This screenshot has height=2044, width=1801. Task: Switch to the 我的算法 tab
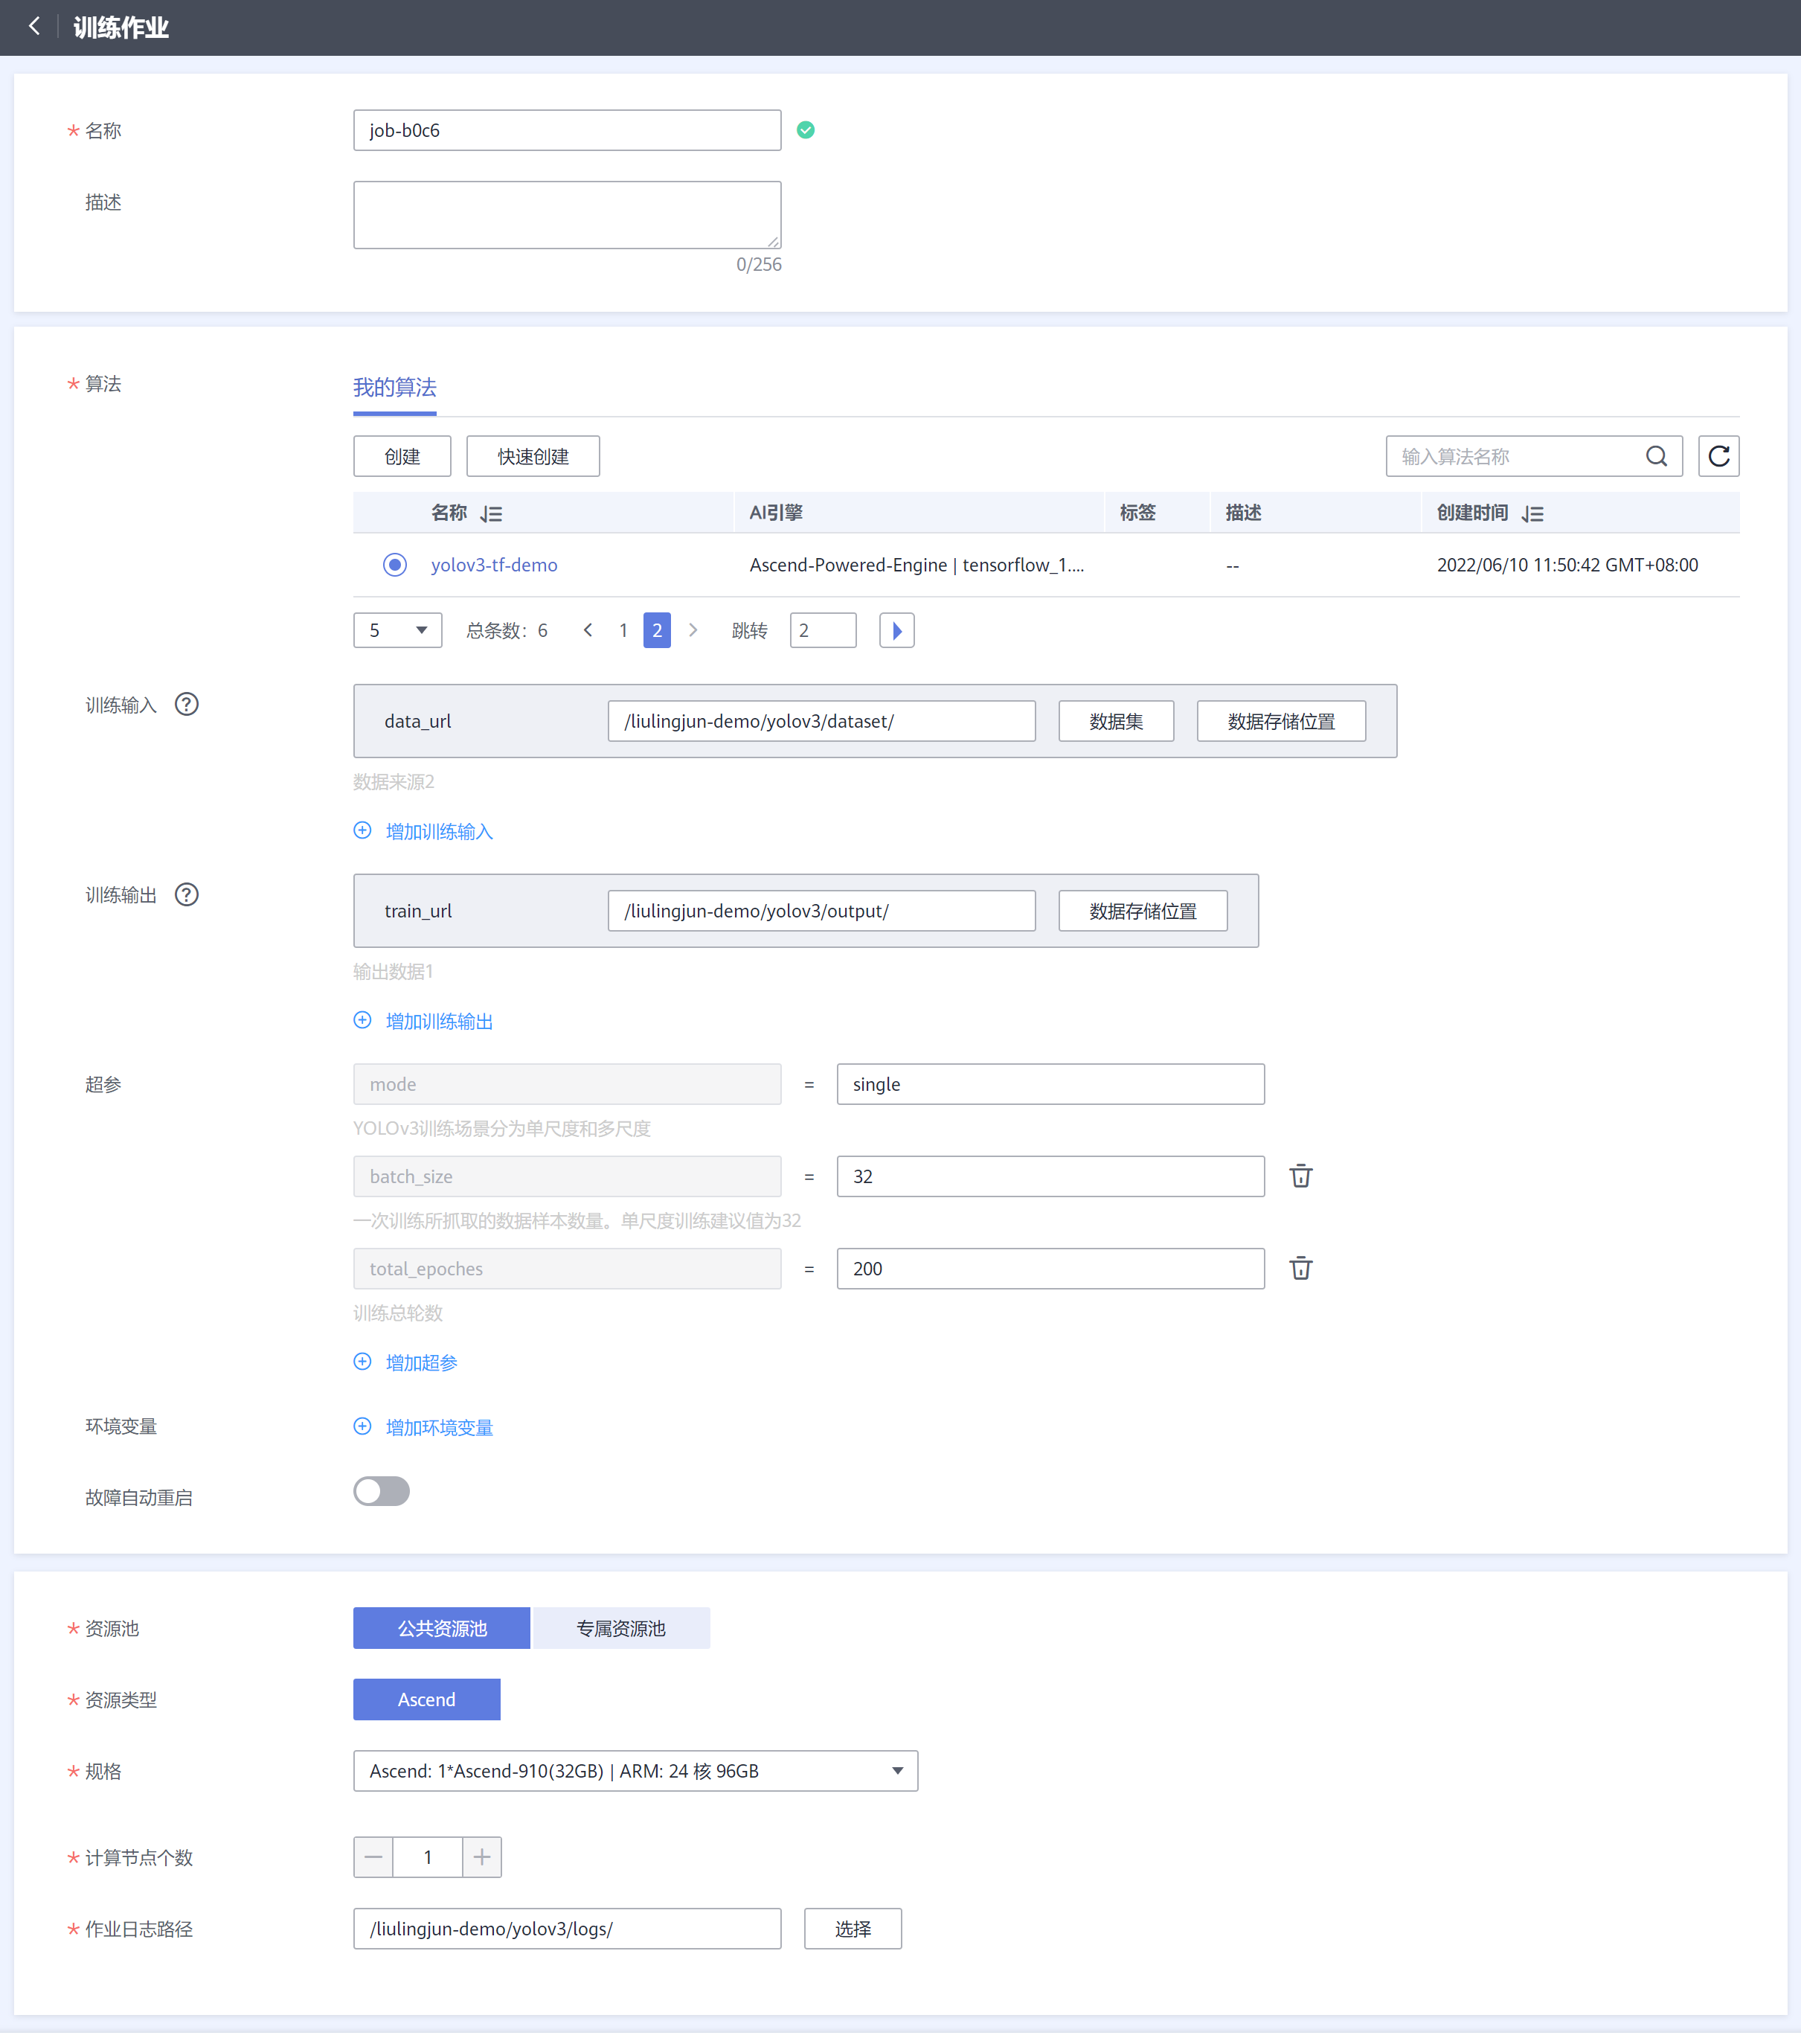(394, 388)
